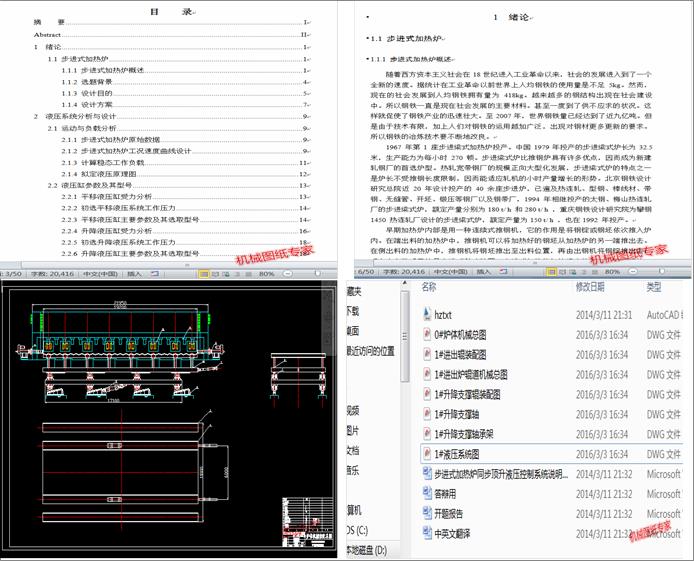
Task: Select the 1#升降支撑轴 DWG file icon
Action: (x=427, y=414)
